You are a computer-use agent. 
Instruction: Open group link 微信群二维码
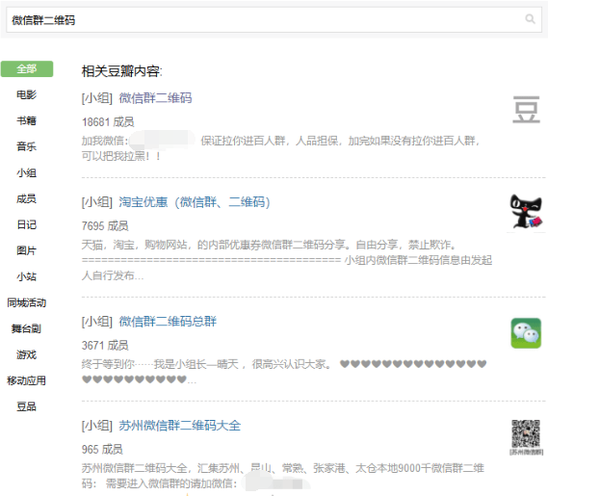155,98
